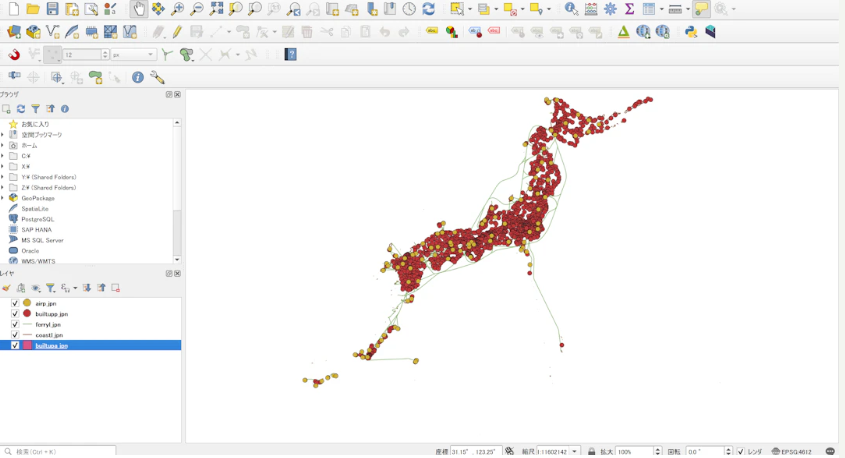This screenshot has height=458, width=845.
Task: Select the forryl_jpn layer
Action: (x=48, y=324)
